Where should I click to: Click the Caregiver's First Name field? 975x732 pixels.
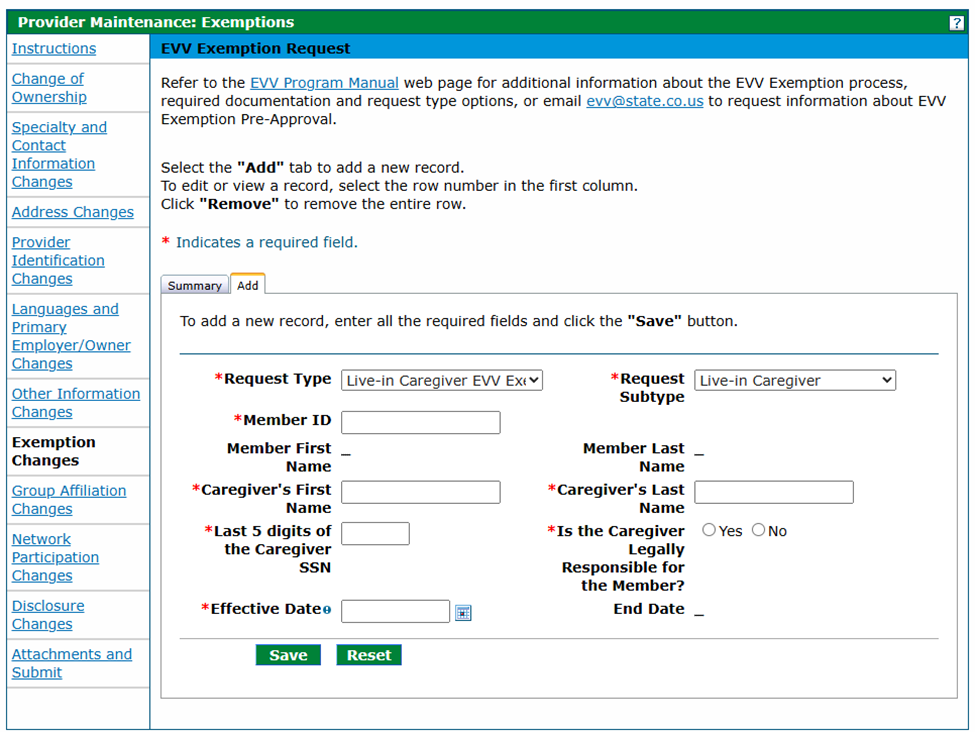pos(420,492)
